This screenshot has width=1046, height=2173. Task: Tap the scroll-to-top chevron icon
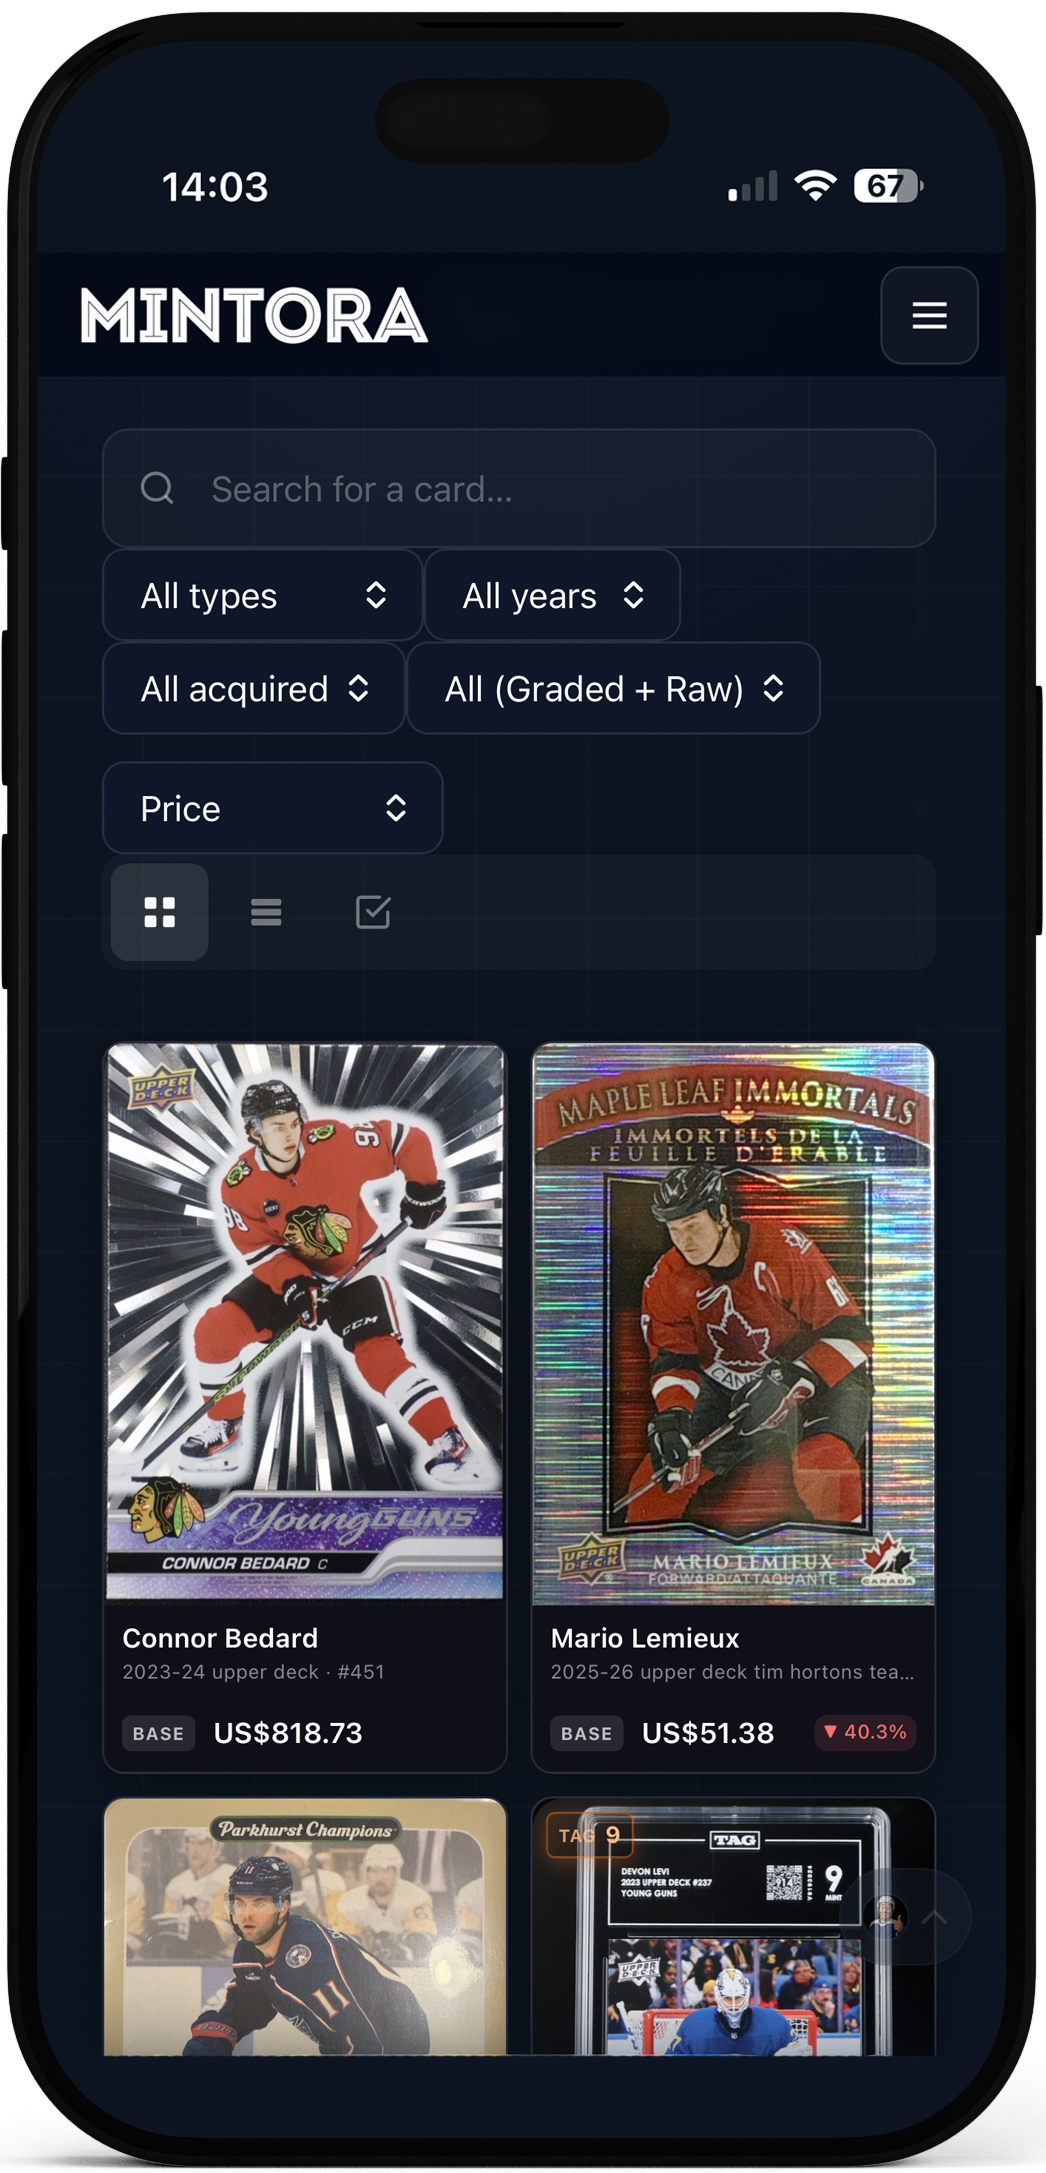click(x=935, y=1916)
